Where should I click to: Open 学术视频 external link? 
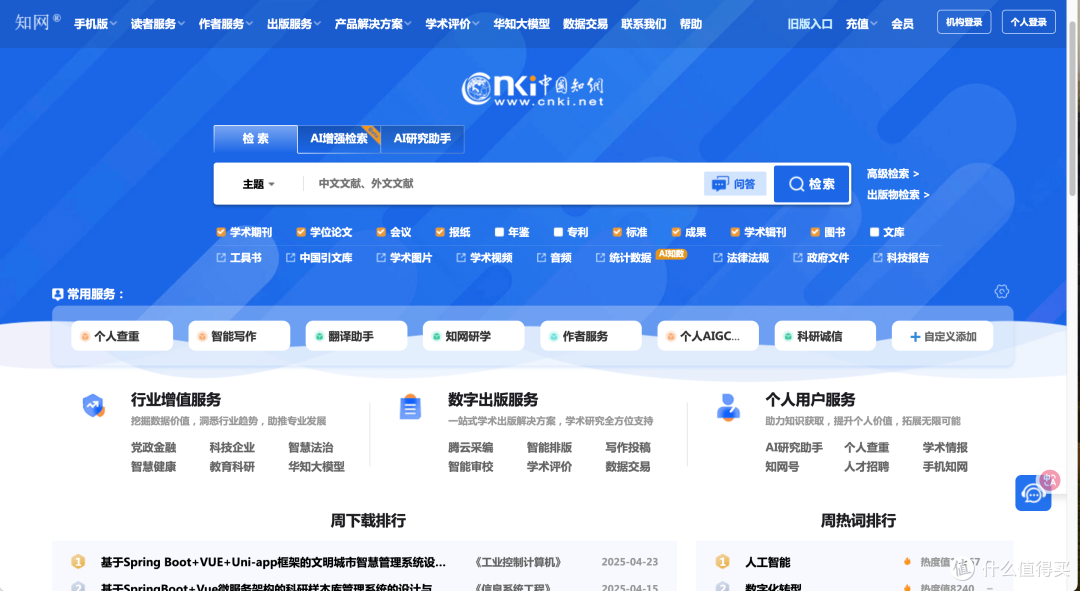pyautogui.click(x=484, y=258)
